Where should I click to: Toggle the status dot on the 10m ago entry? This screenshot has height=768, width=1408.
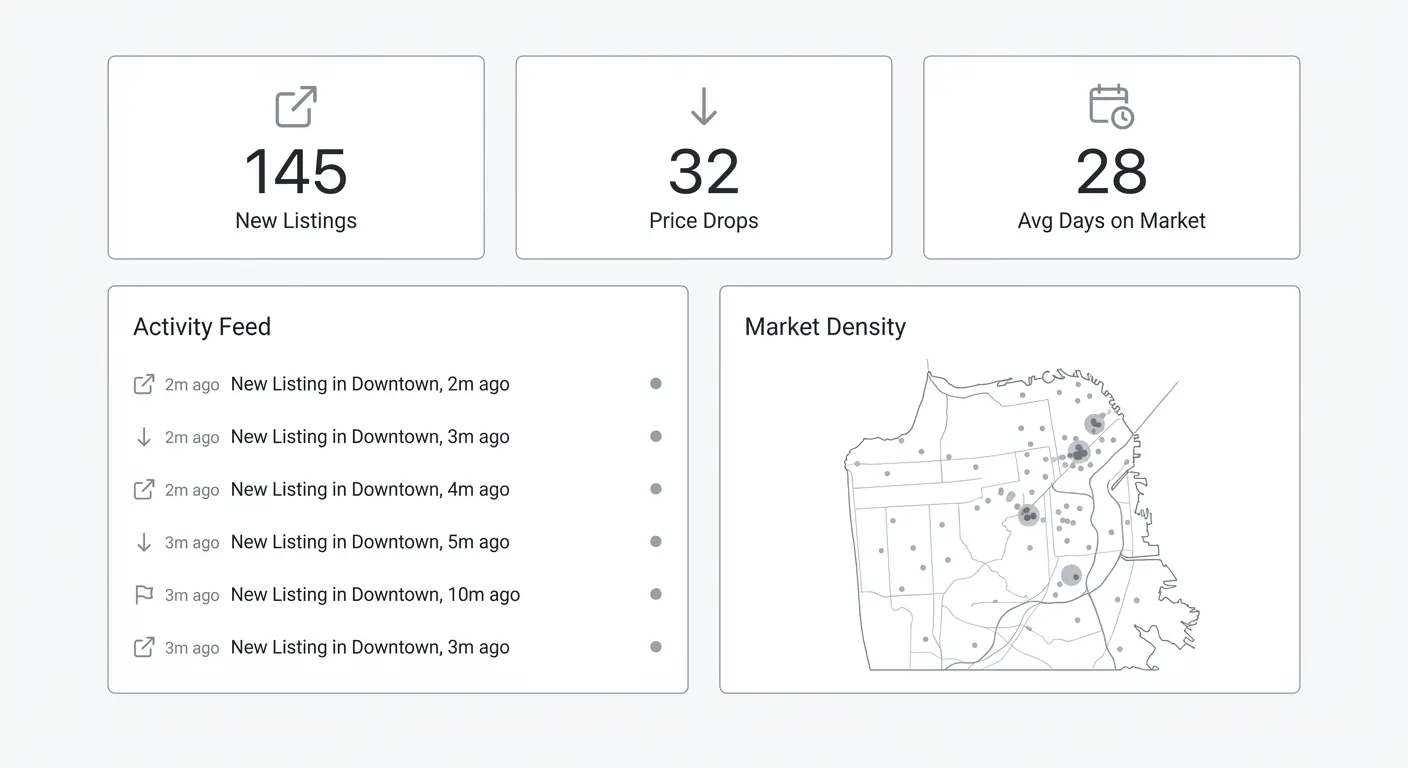656,594
